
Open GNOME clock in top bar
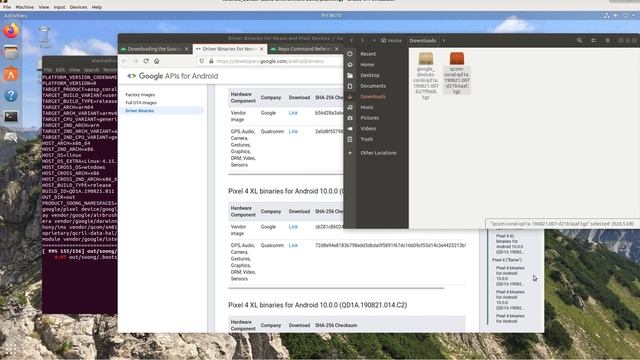[x=331, y=16]
